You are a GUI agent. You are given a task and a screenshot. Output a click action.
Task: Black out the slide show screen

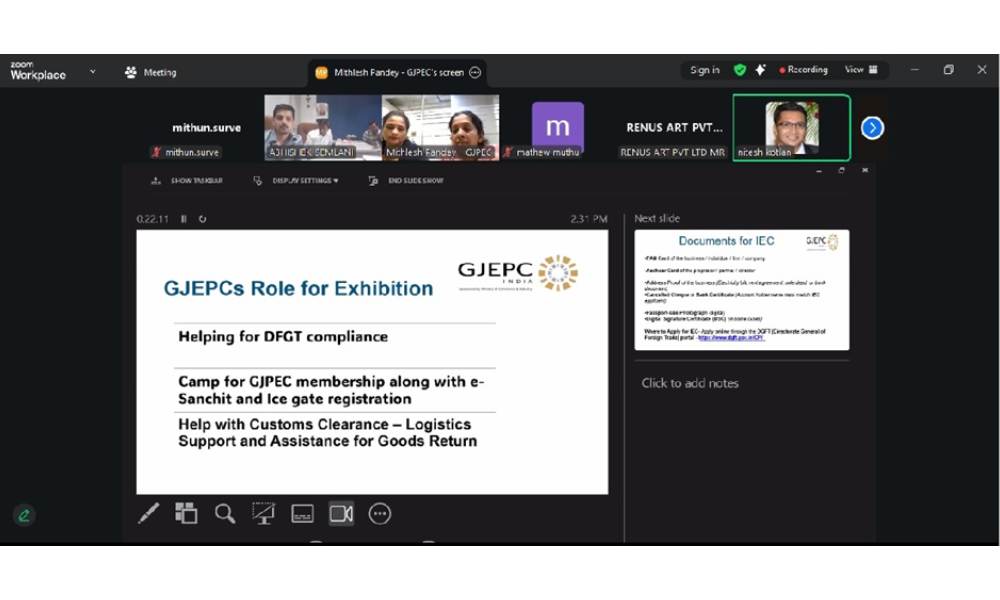264,514
